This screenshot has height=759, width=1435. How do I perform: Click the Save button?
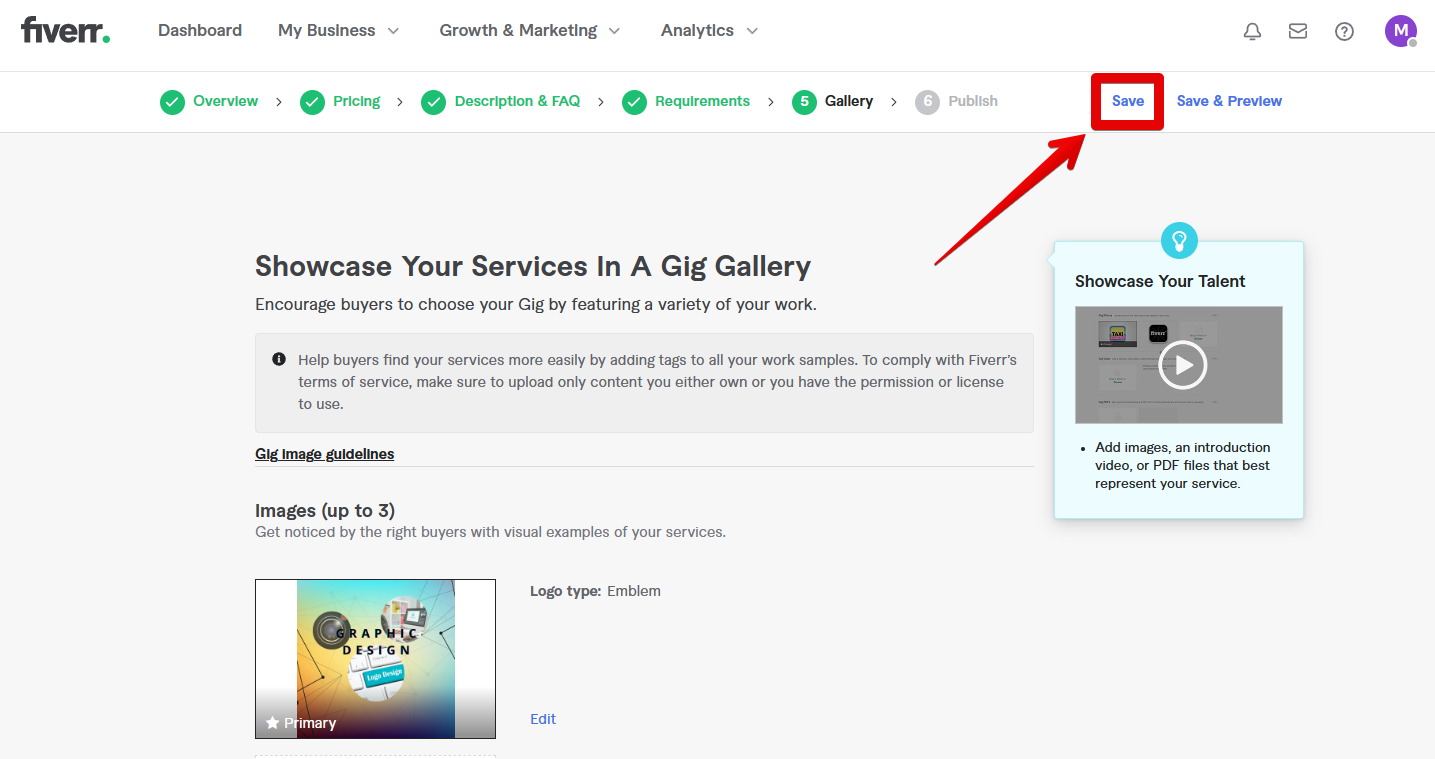click(1127, 101)
